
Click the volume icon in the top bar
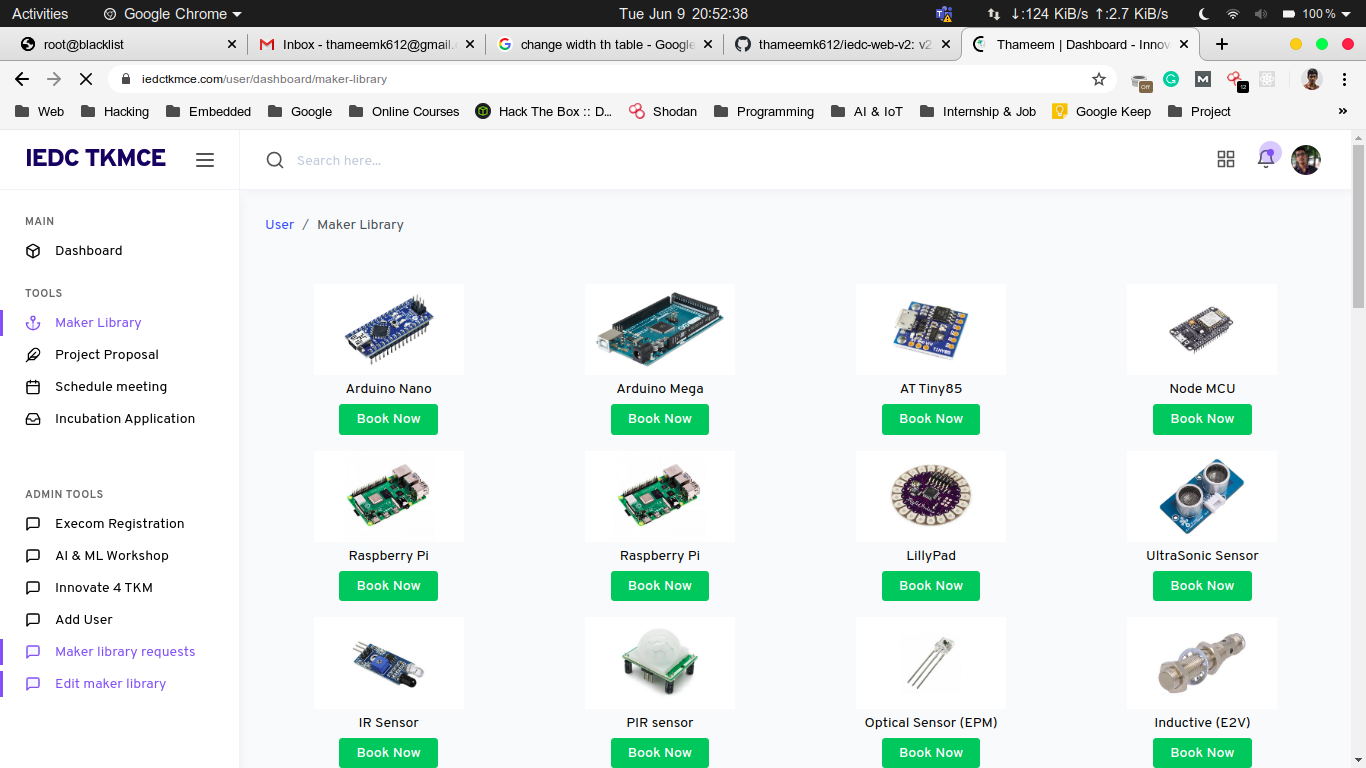point(1260,14)
